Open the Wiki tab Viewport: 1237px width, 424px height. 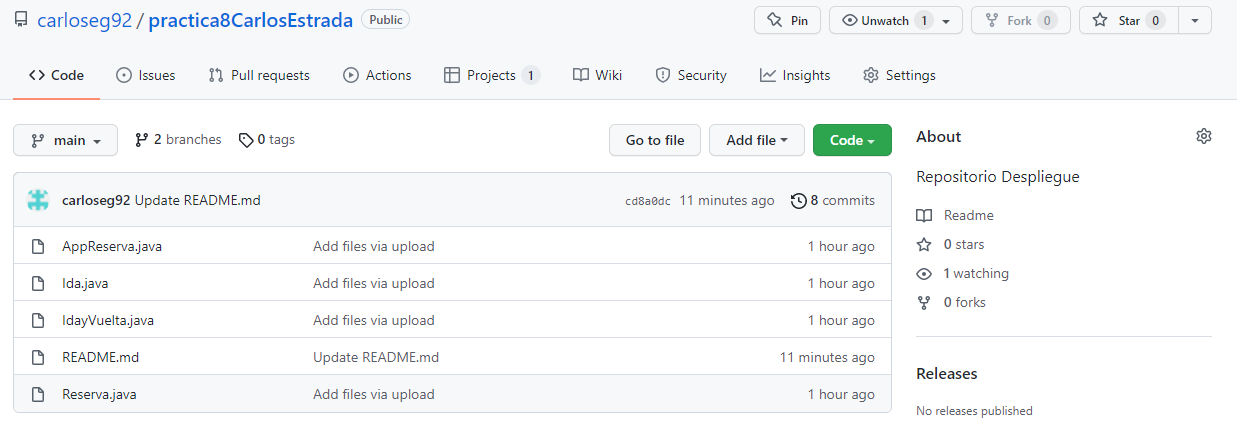(x=597, y=75)
